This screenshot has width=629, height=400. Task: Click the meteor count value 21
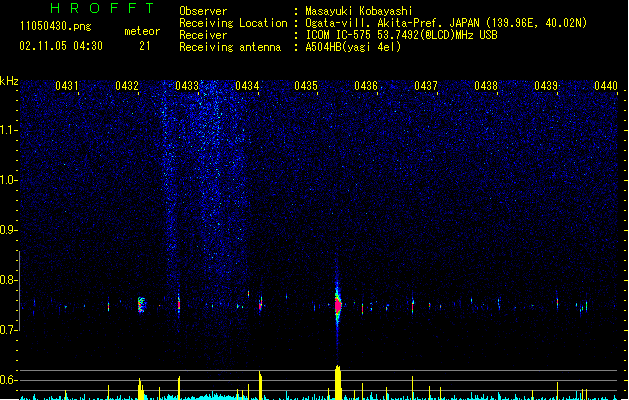(145, 46)
